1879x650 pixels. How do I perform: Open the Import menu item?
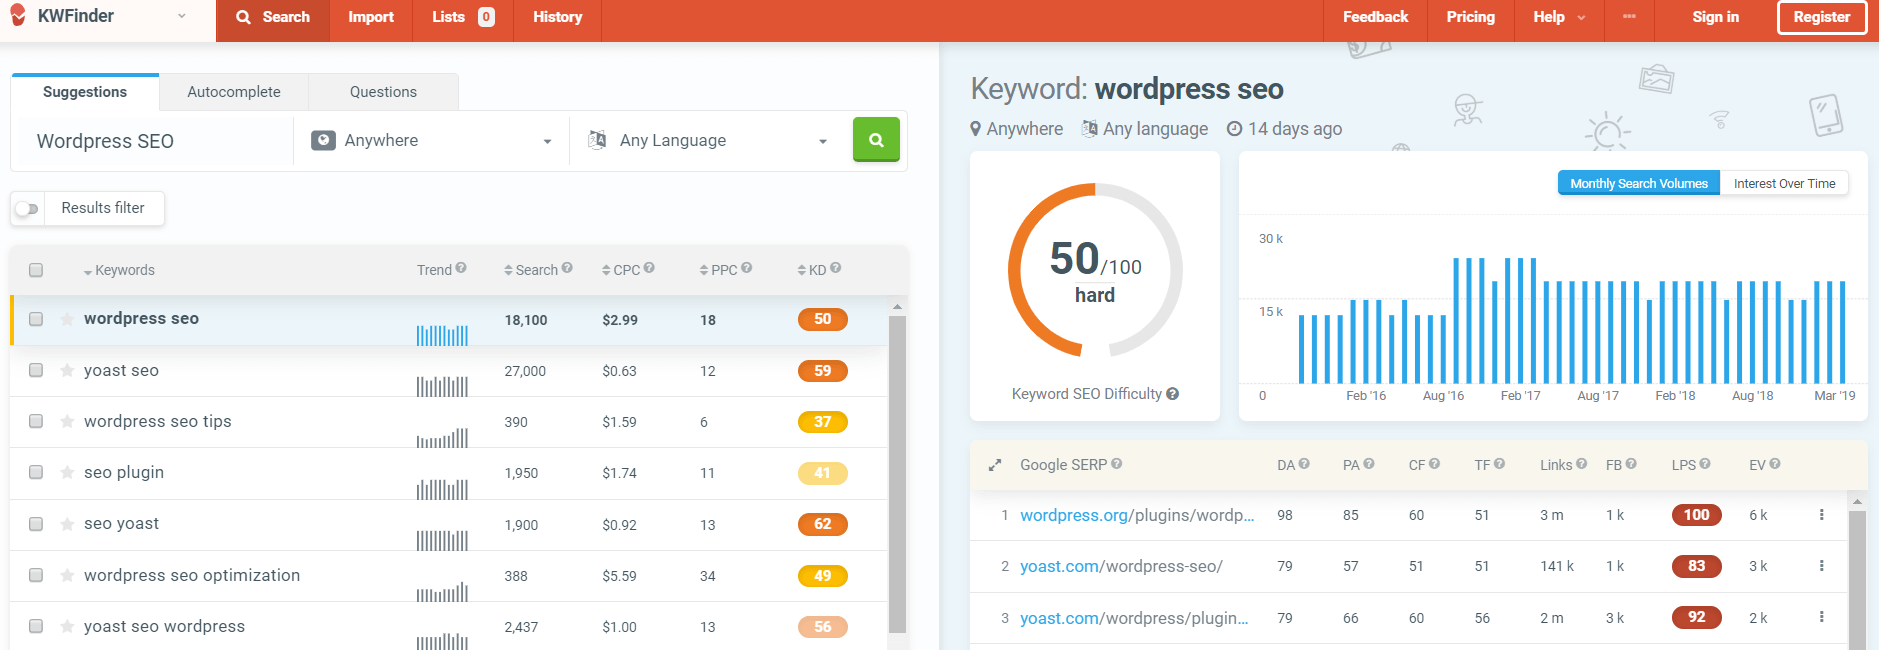pos(371,17)
